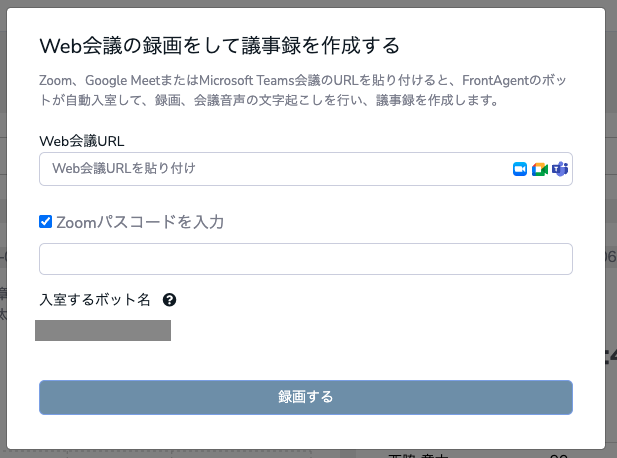The width and height of the screenshot is (617, 458).
Task: Click the Google Meet icon
Action: [x=539, y=169]
